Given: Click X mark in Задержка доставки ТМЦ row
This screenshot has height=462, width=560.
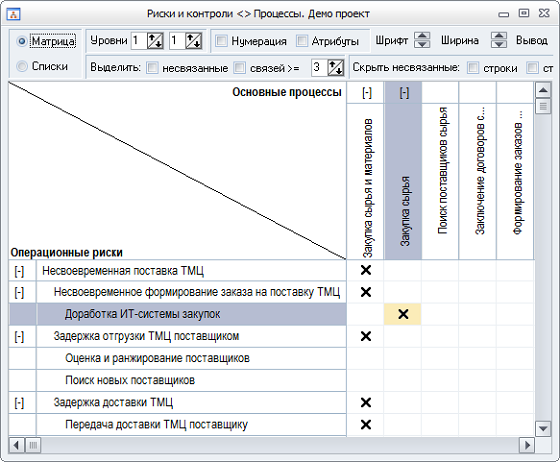Looking at the screenshot, I should (366, 402).
